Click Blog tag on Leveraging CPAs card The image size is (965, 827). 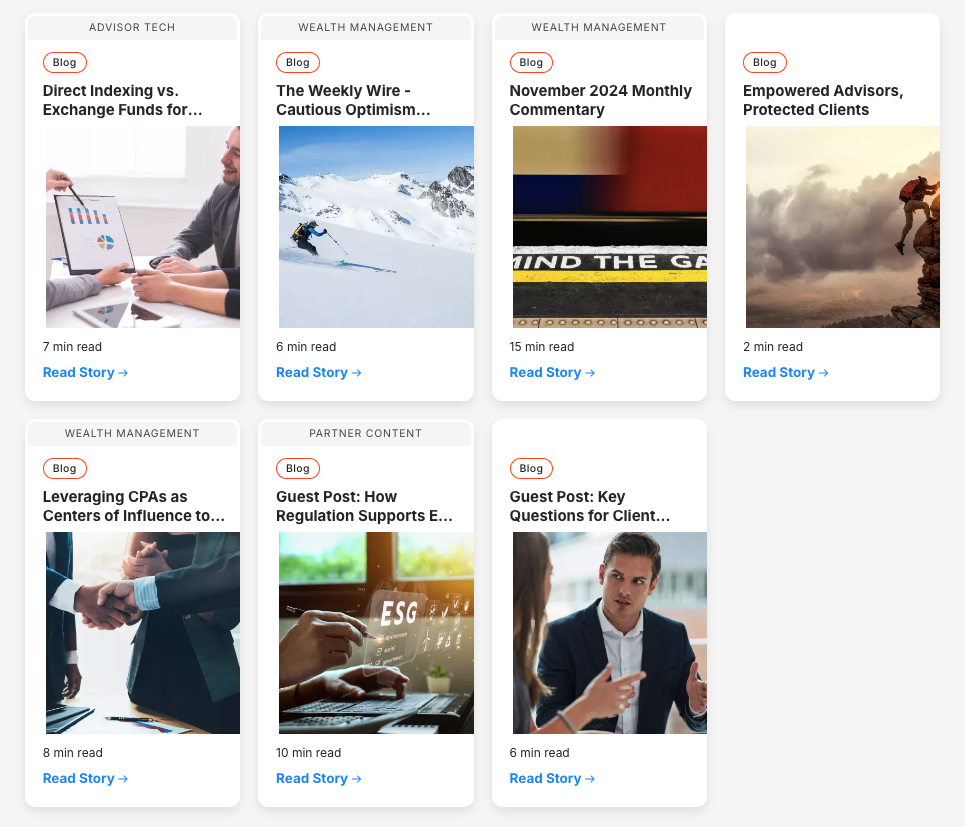click(x=65, y=469)
